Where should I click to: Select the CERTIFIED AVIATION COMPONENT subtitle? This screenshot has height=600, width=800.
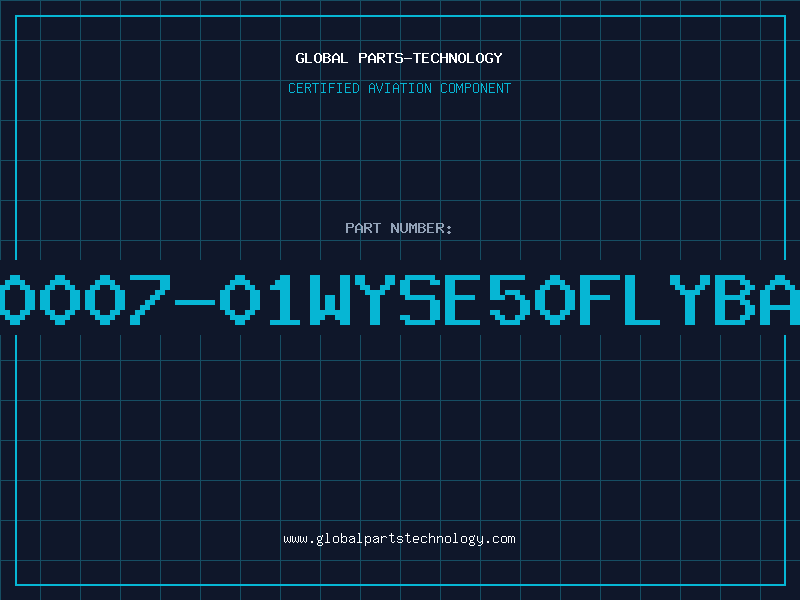click(x=399, y=88)
